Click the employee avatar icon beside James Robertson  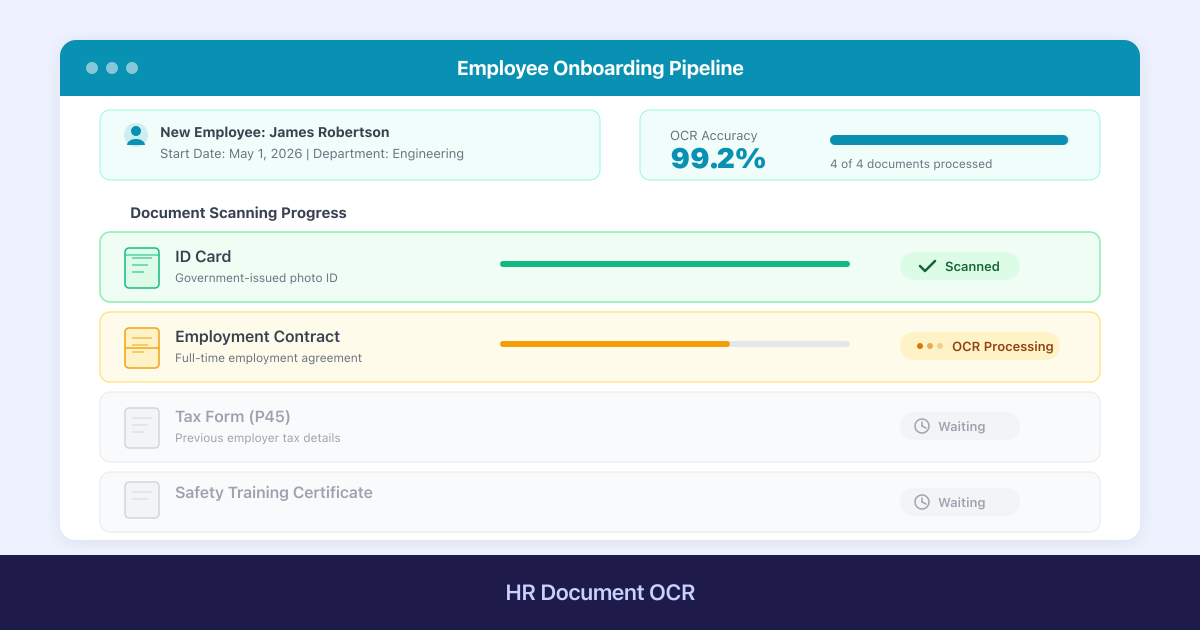[x=135, y=133]
